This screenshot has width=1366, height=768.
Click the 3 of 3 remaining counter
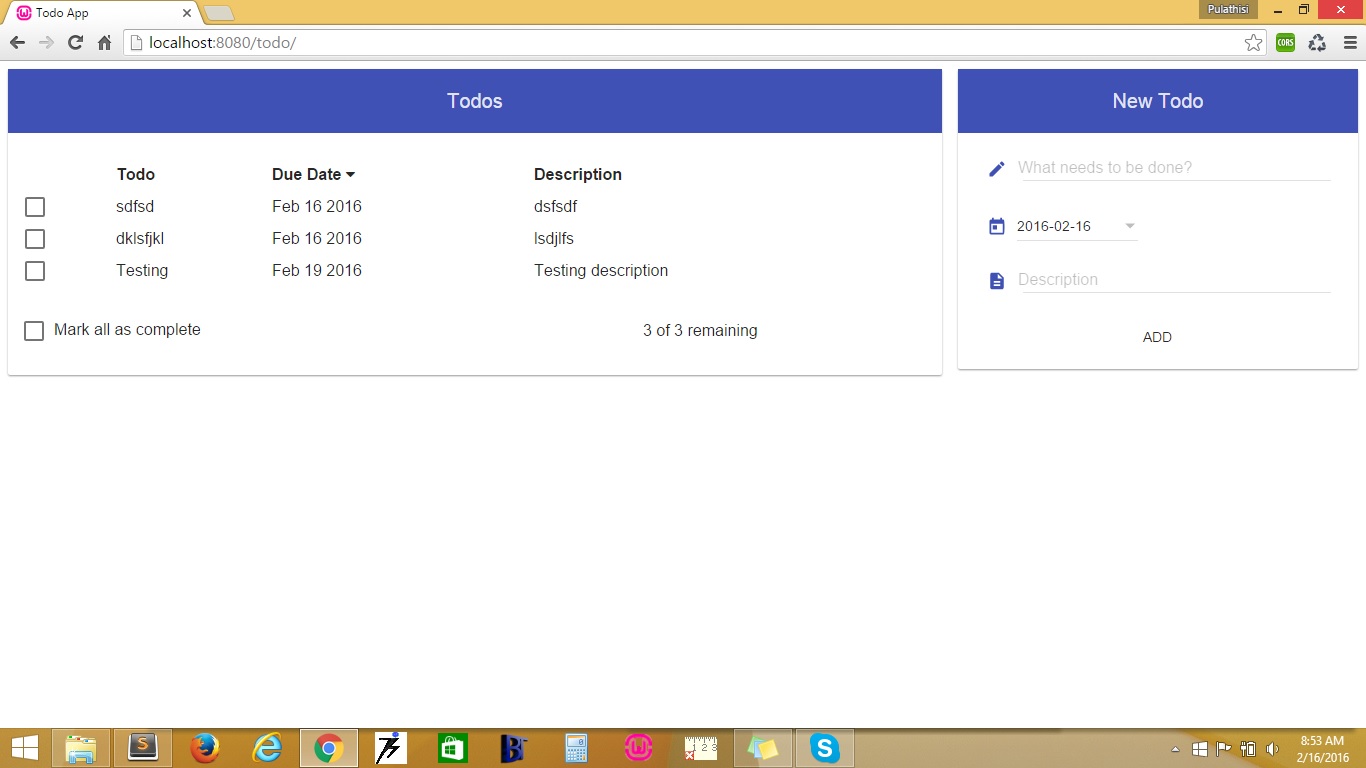tap(700, 331)
